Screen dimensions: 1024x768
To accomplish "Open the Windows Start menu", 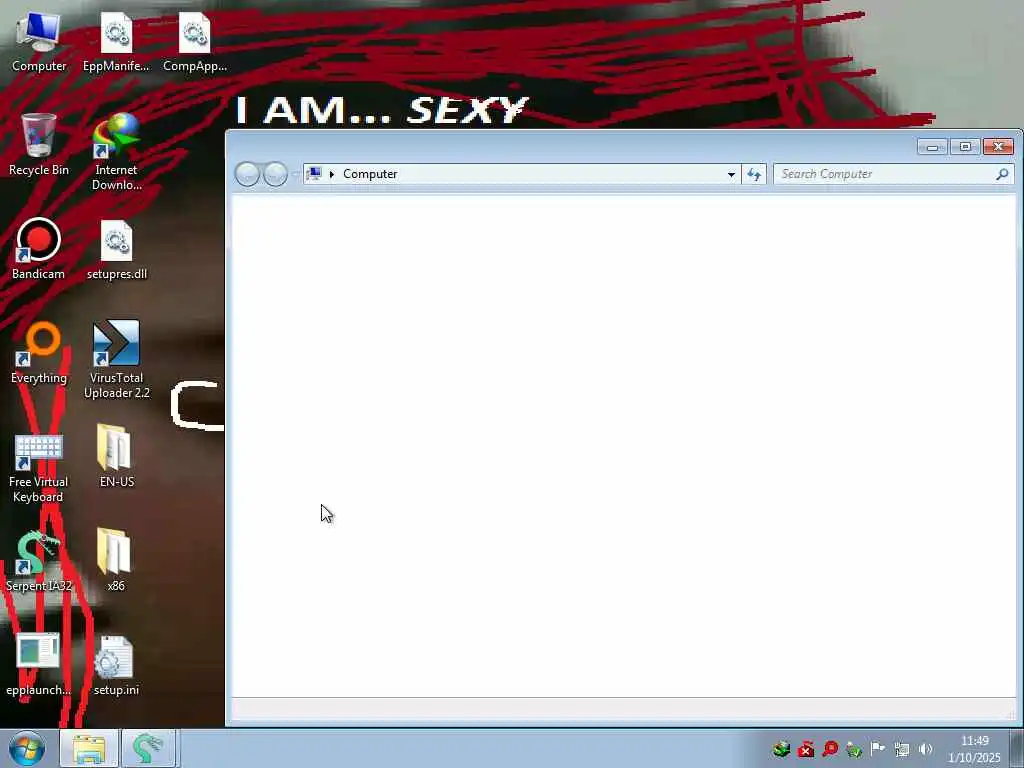I will pyautogui.click(x=27, y=748).
